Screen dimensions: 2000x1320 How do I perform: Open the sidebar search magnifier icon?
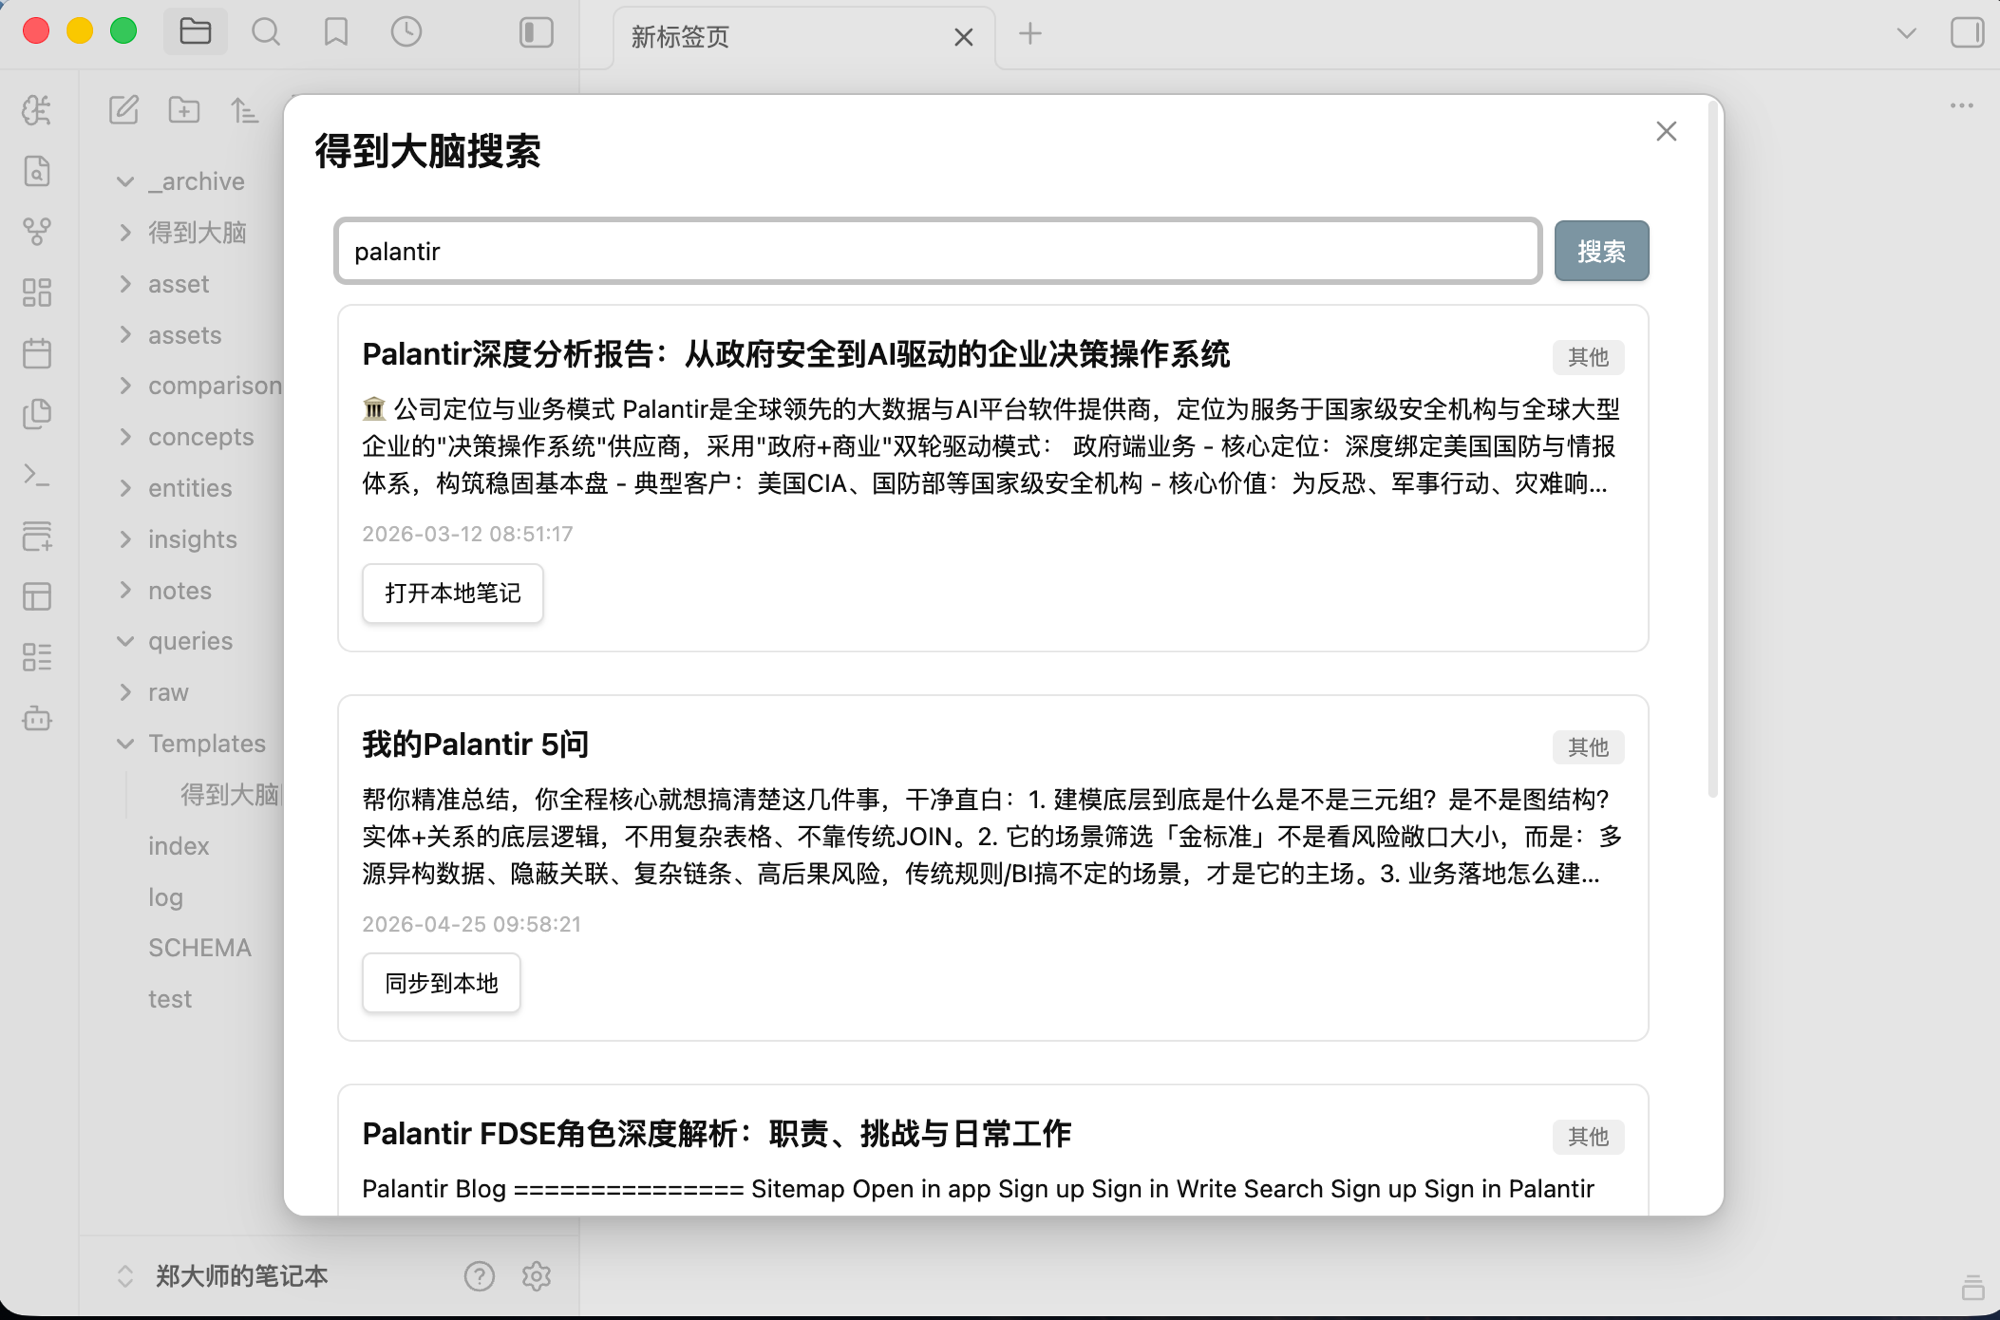click(266, 32)
